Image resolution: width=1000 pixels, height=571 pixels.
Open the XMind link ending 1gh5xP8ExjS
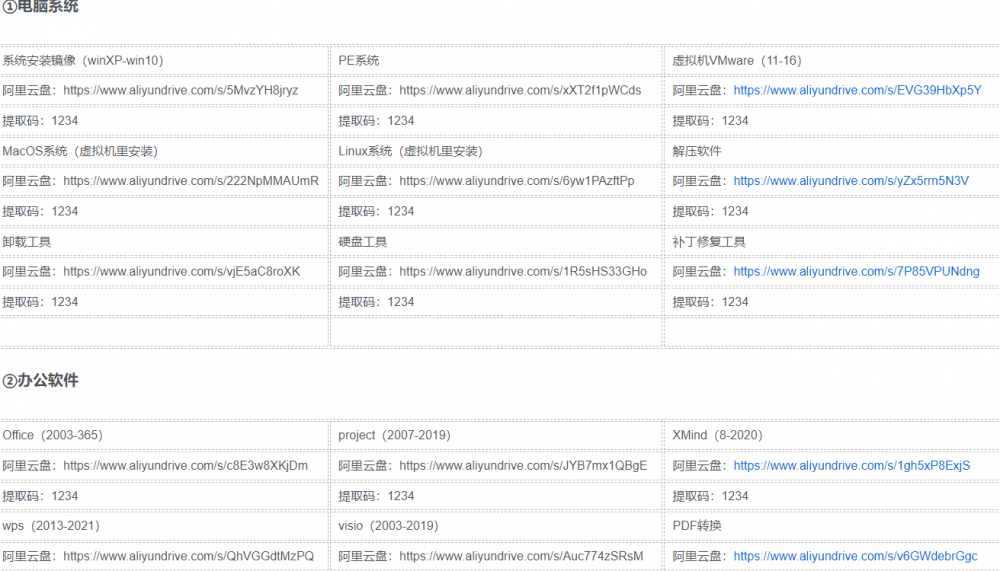click(851, 466)
